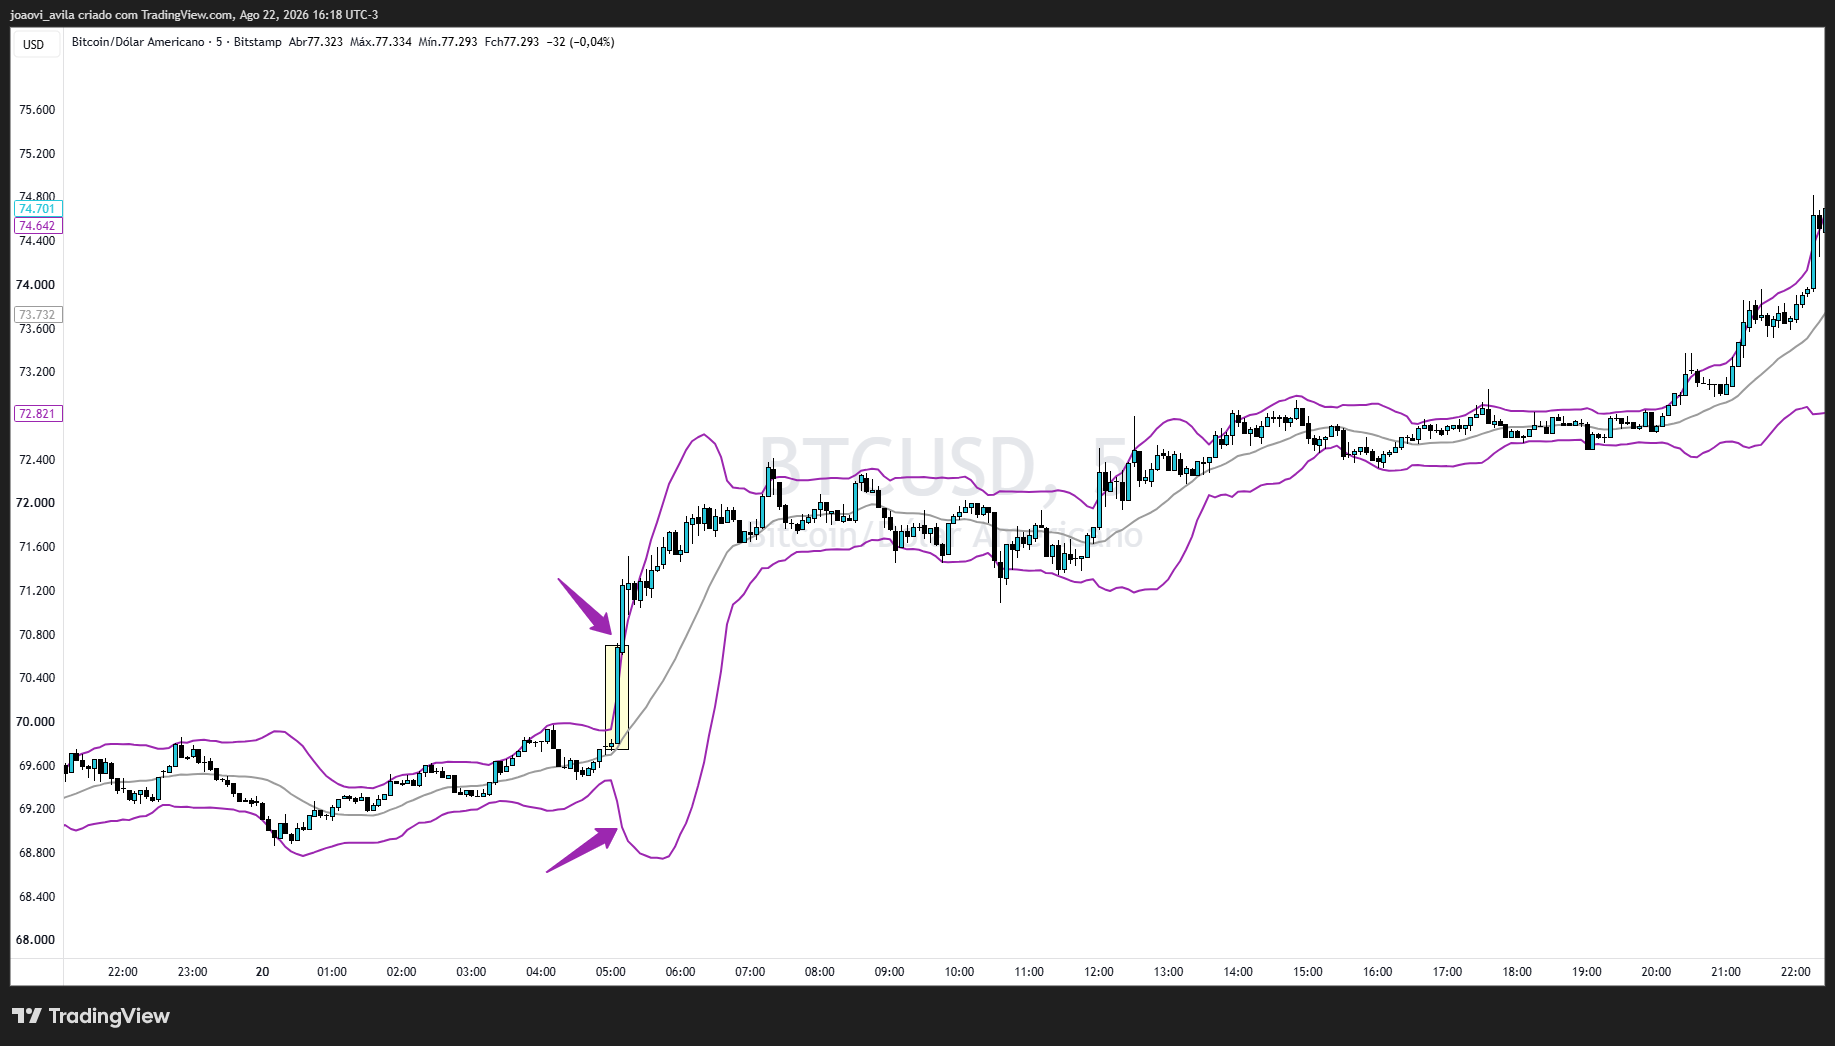Click the 69.200 price axis label

[37, 809]
